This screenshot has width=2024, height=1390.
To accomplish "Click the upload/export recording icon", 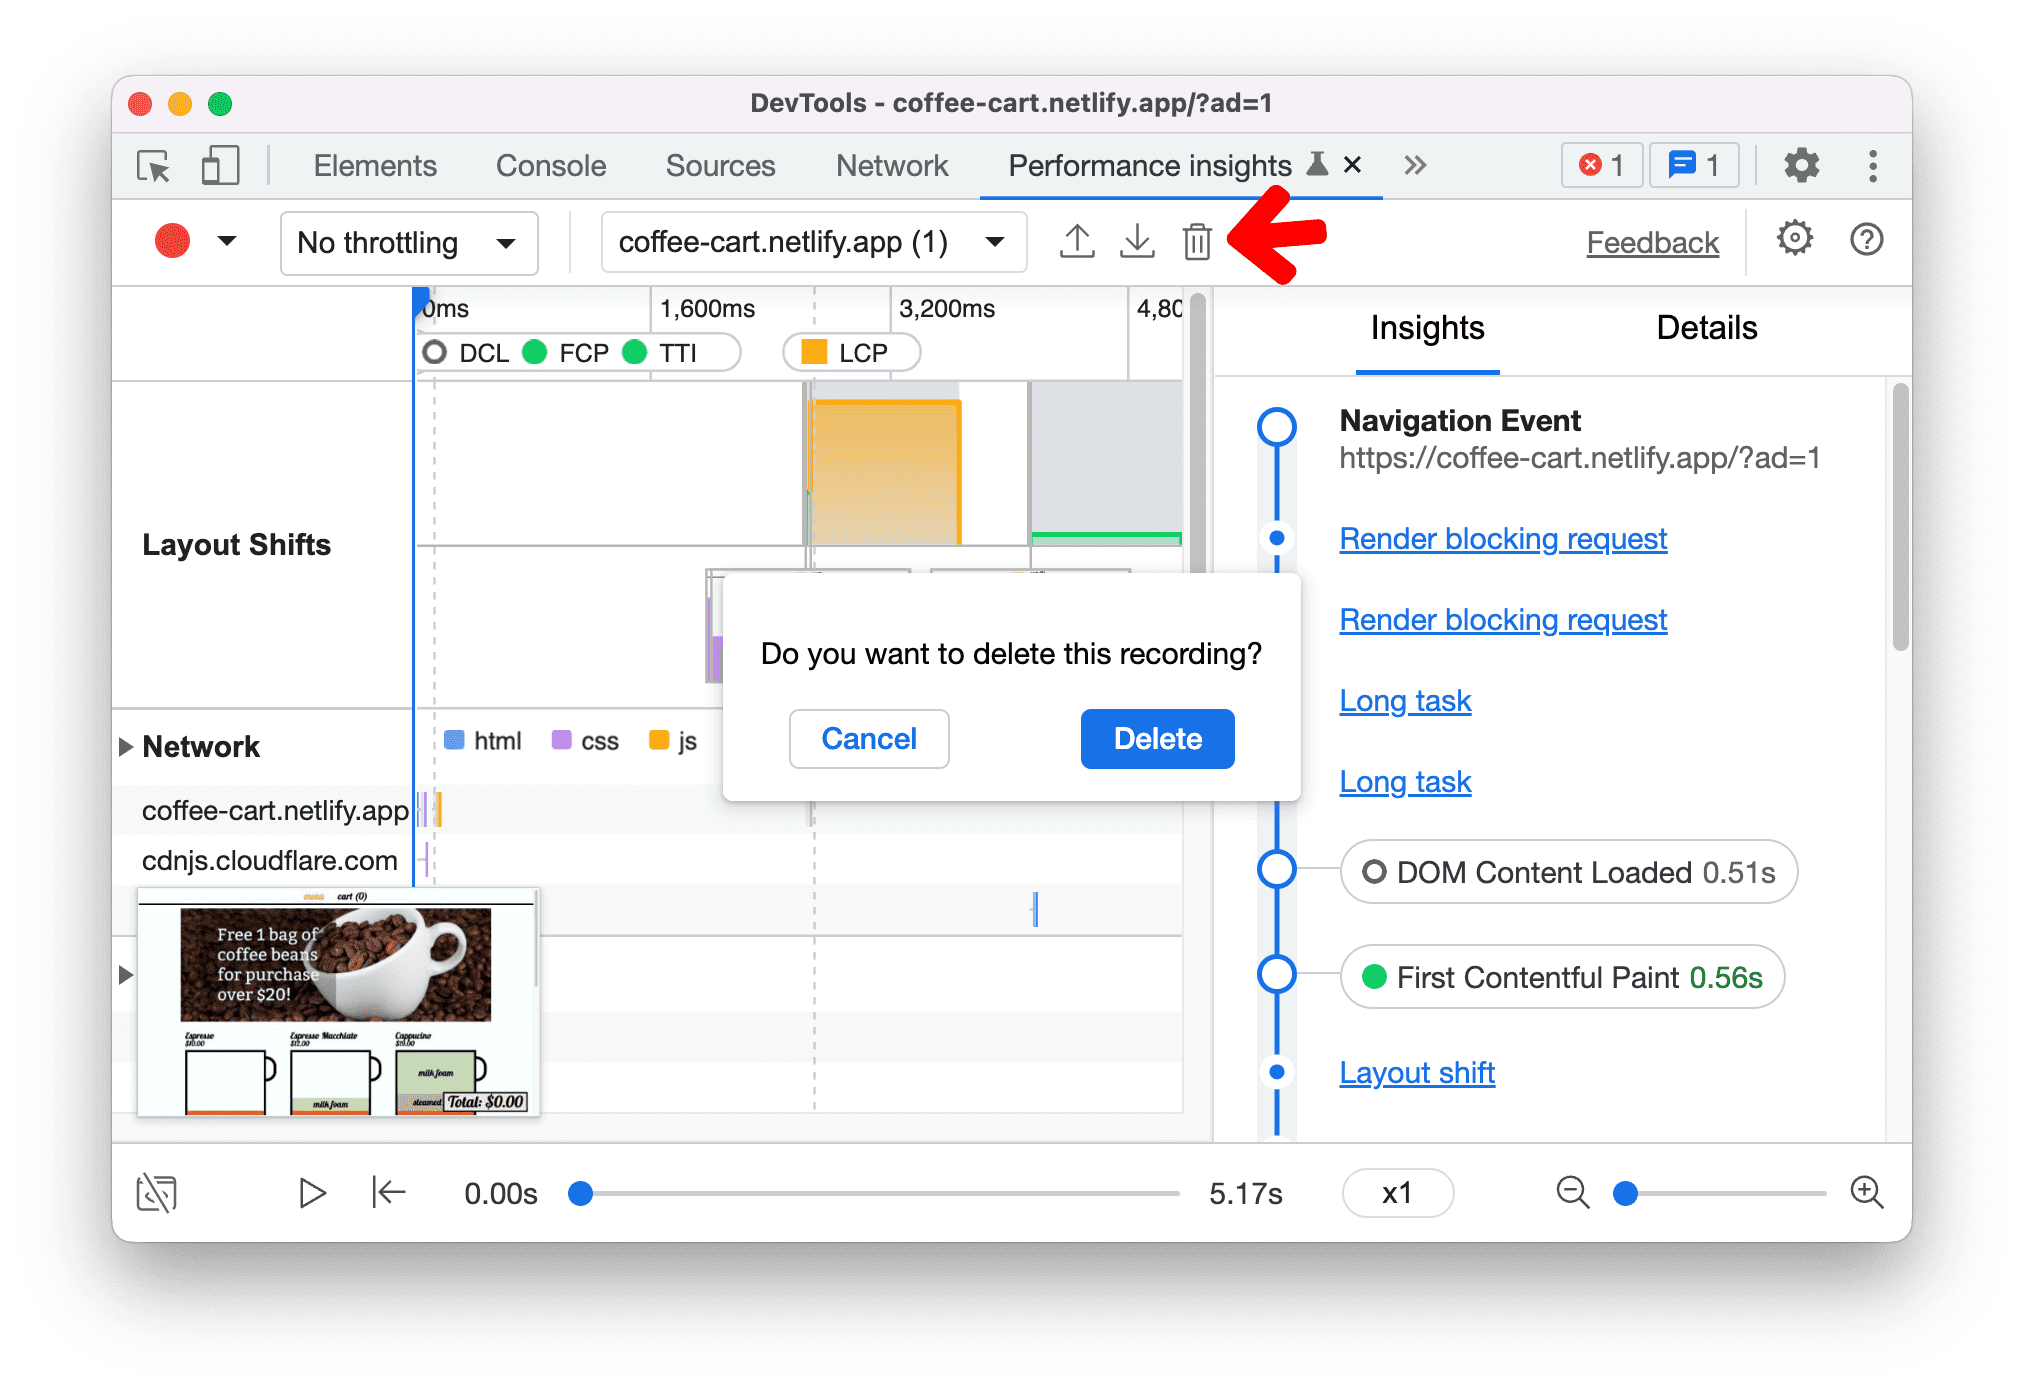I will (x=1077, y=243).
